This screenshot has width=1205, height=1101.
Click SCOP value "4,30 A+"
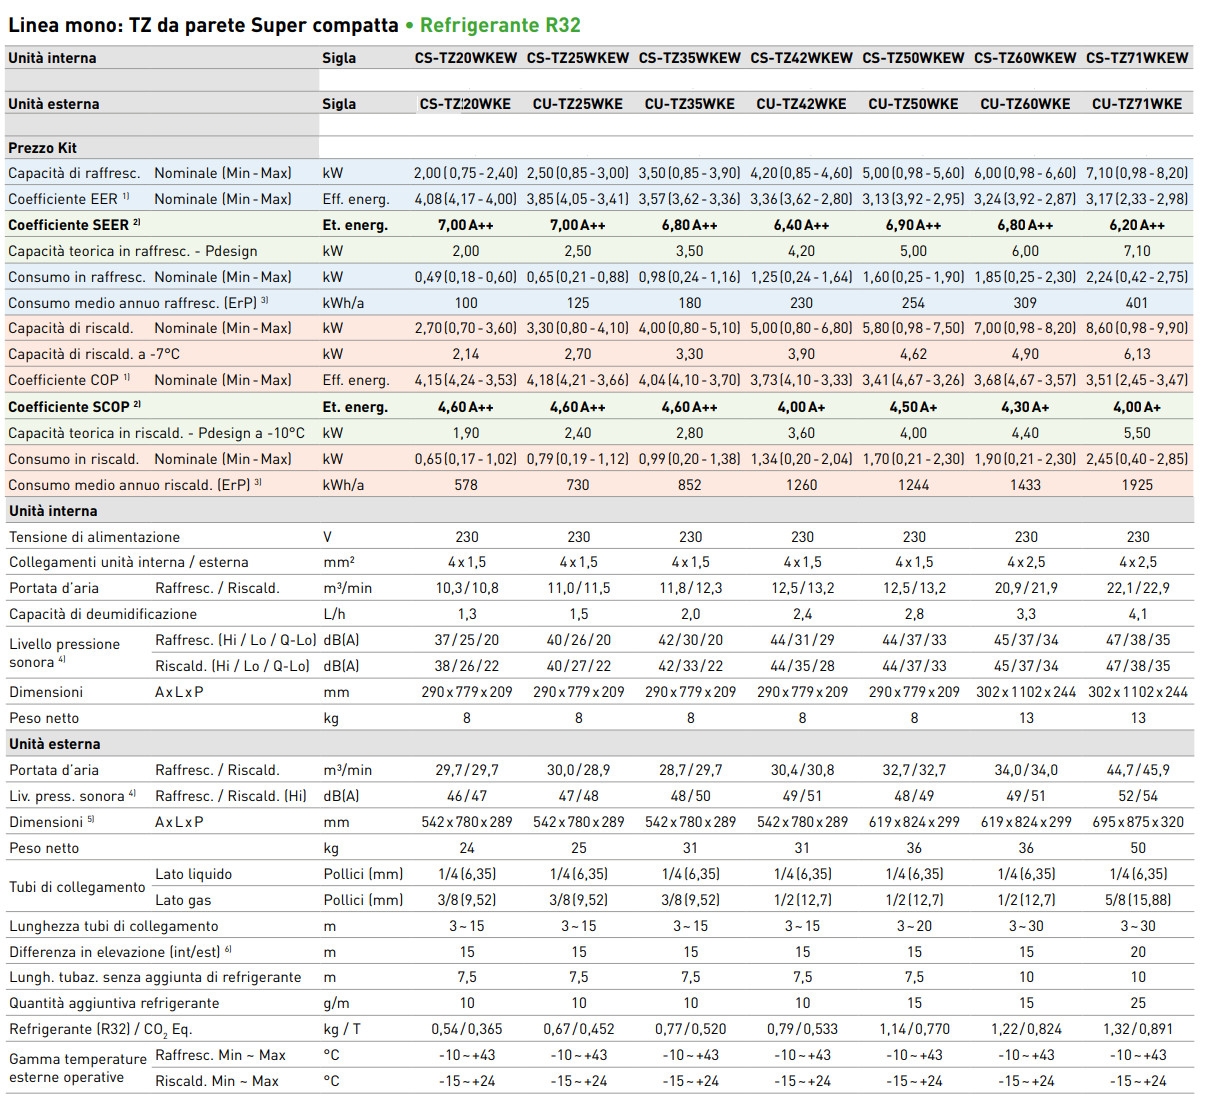(1026, 407)
